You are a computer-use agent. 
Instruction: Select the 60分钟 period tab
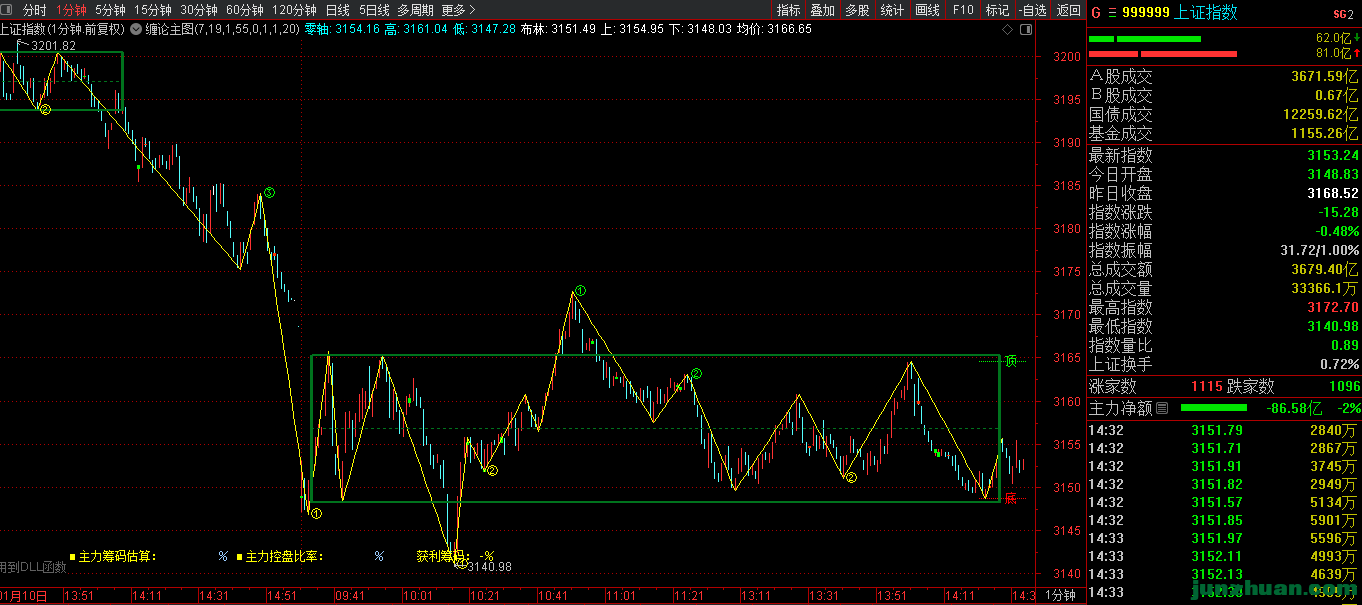244,10
